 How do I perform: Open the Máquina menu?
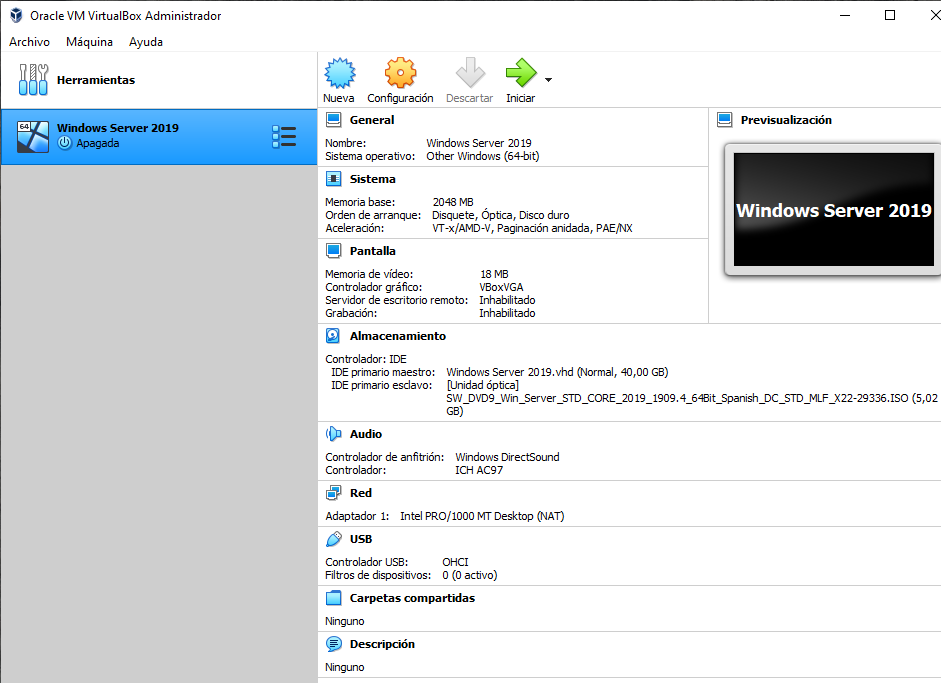pyautogui.click(x=89, y=42)
